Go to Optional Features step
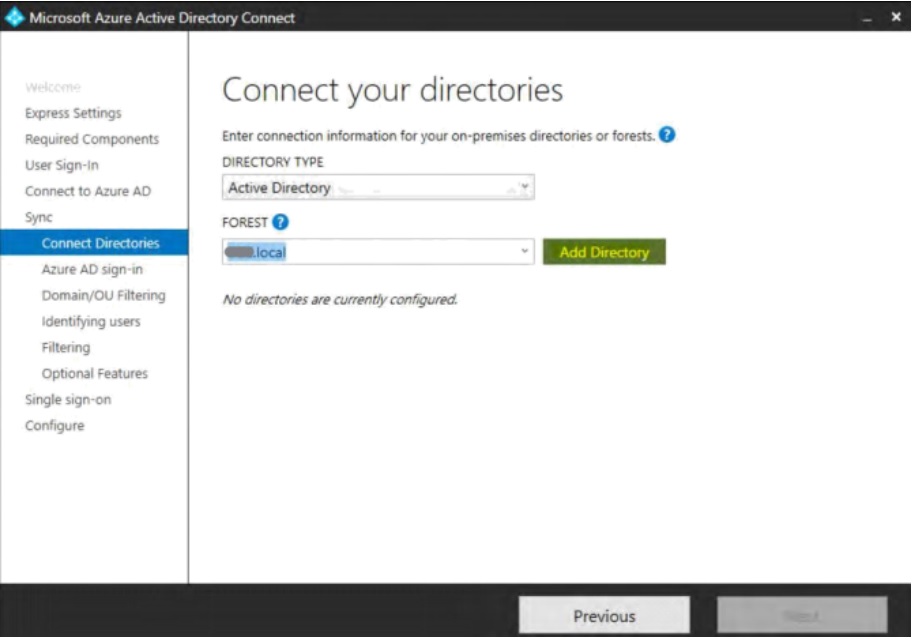Image resolution: width=912 pixels, height=641 pixels. (x=94, y=373)
